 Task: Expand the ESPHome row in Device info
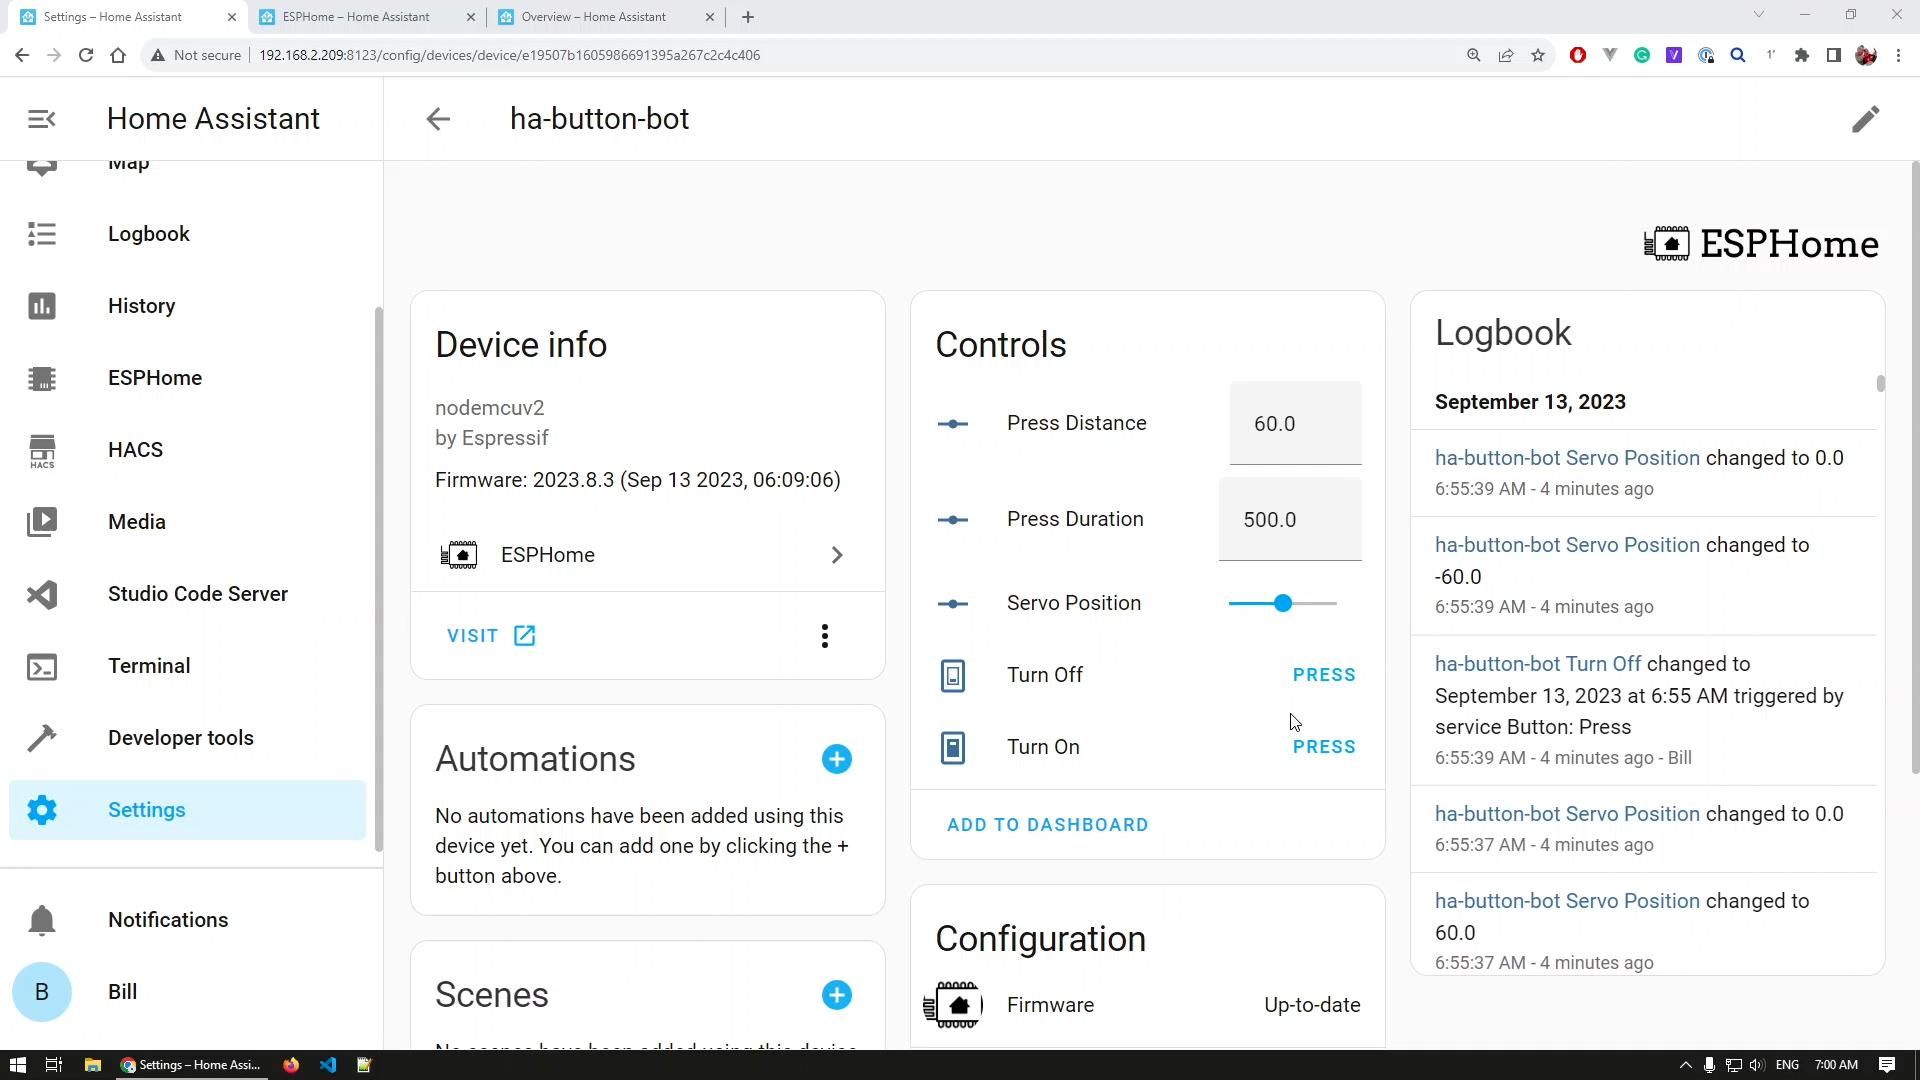tap(837, 555)
